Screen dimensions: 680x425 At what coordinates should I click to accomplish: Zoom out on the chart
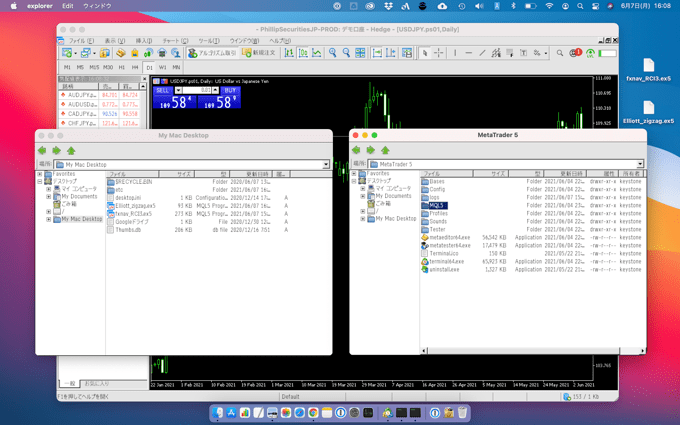pyautogui.click(x=346, y=53)
